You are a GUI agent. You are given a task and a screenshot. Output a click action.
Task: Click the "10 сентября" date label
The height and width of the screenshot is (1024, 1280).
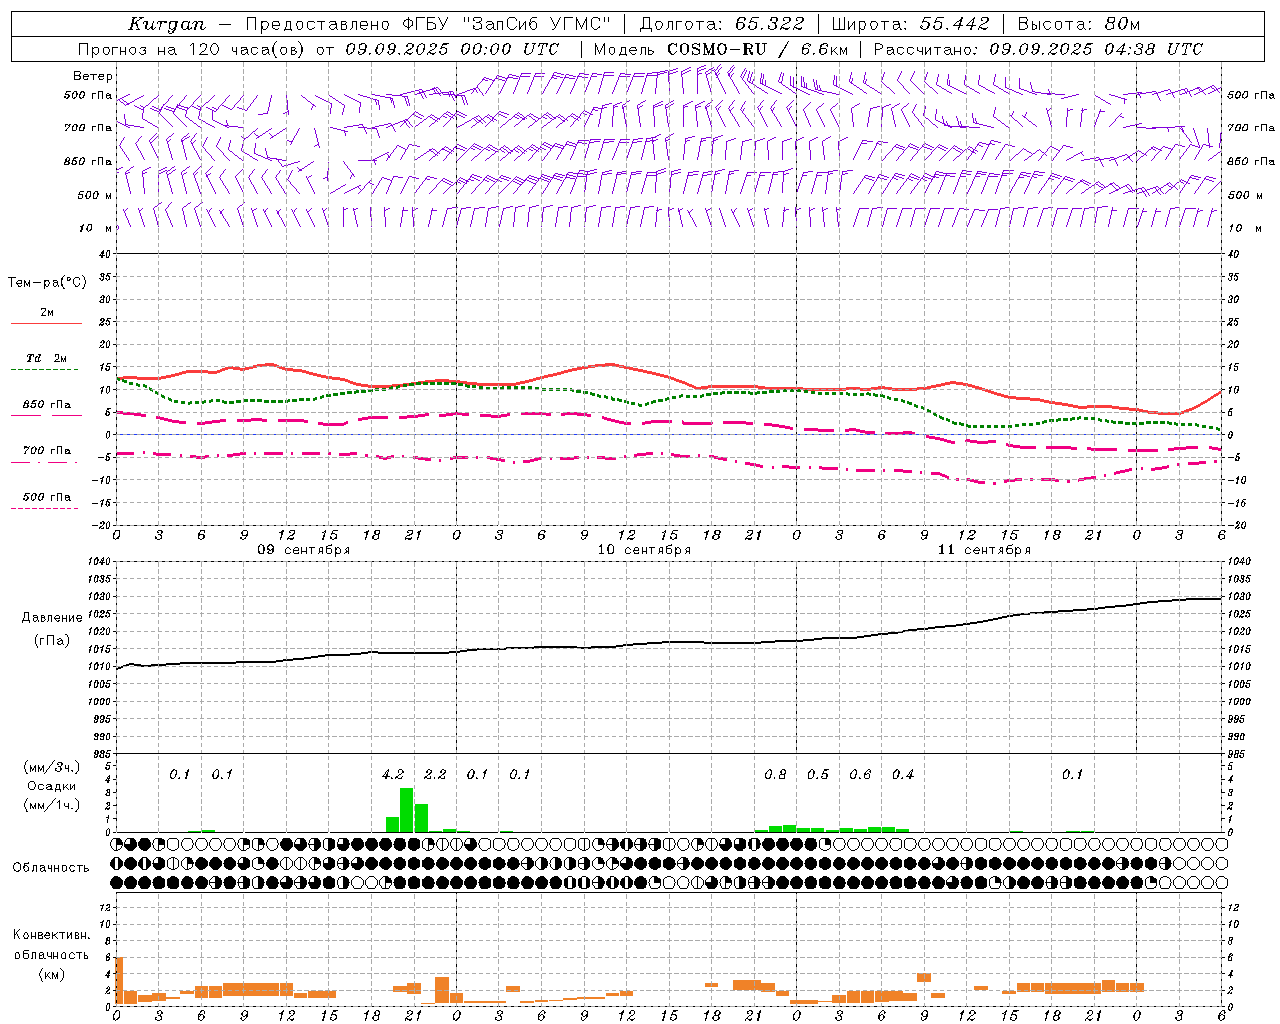tap(644, 550)
